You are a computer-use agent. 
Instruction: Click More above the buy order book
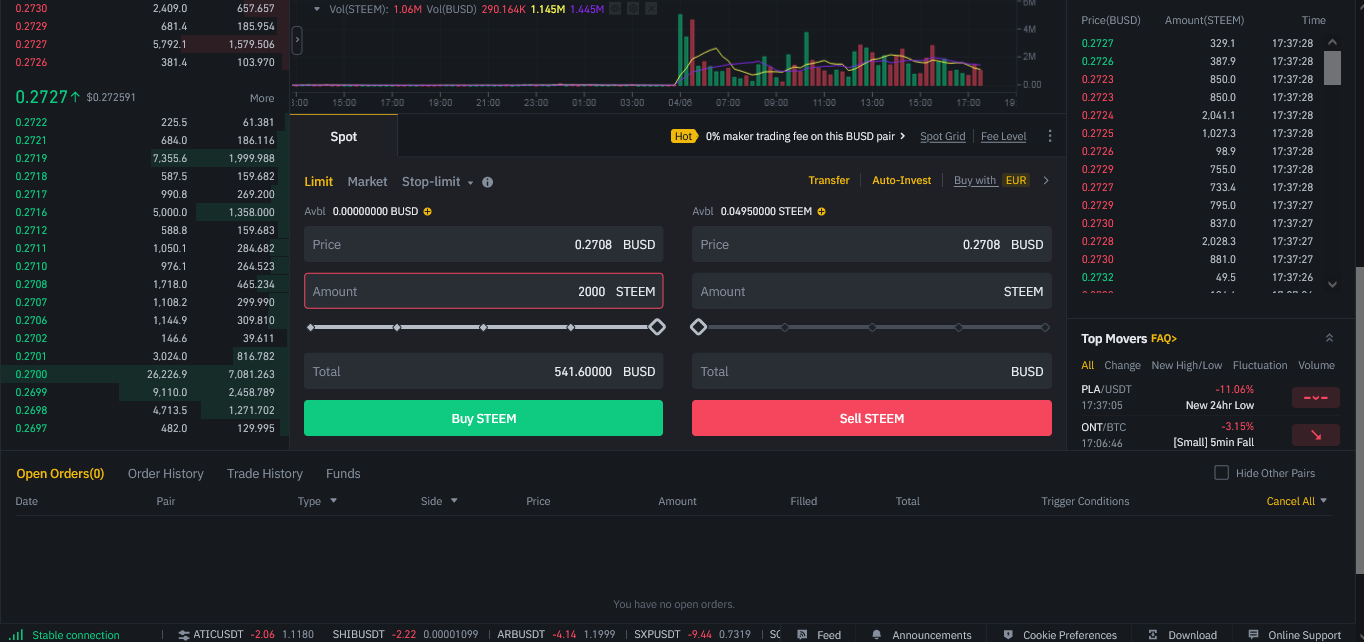[262, 98]
